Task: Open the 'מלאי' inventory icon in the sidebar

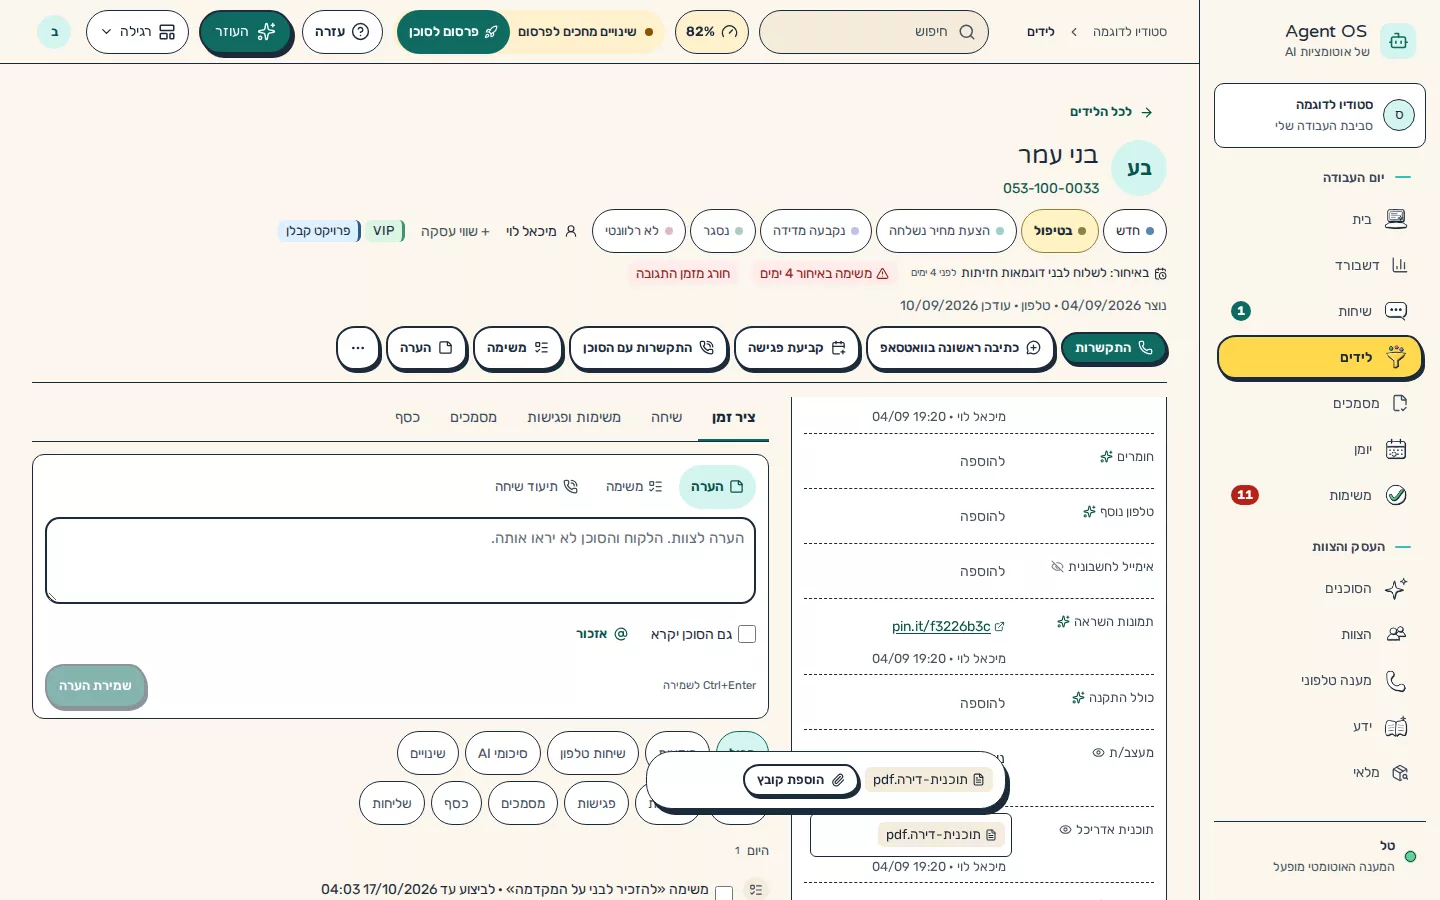Action: tap(1399, 772)
